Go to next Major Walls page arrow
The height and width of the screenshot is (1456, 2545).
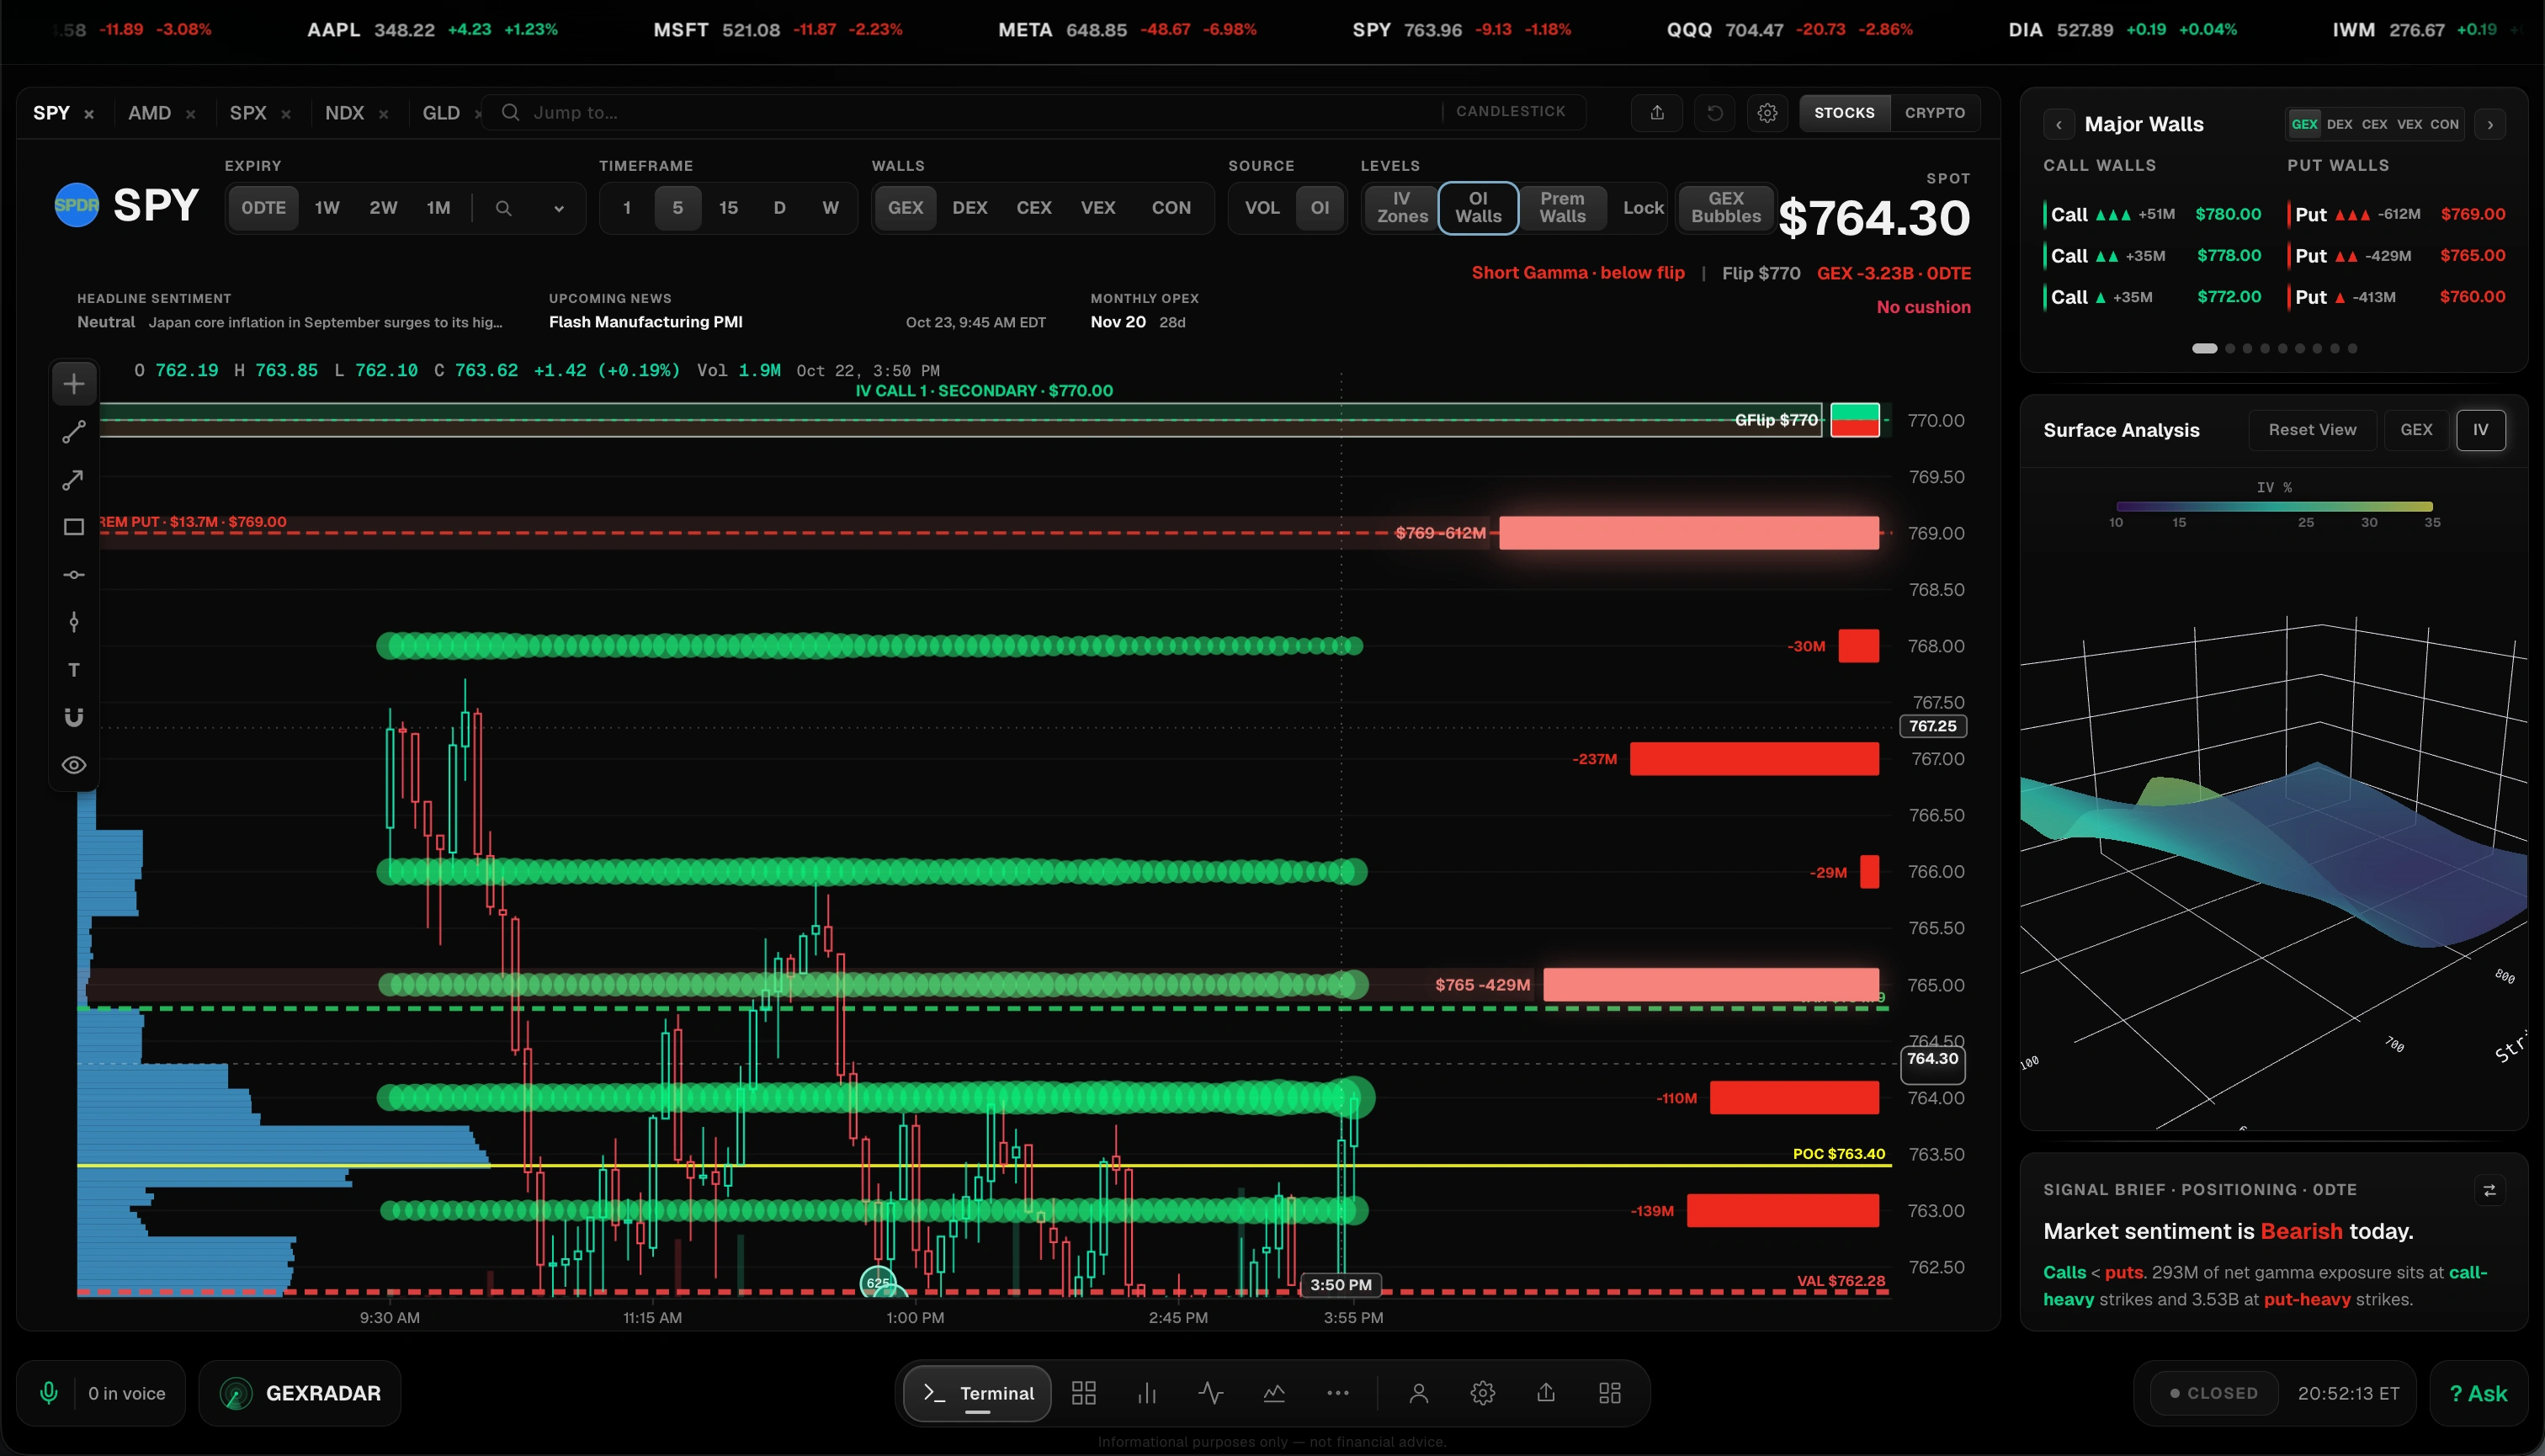pyautogui.click(x=2490, y=125)
